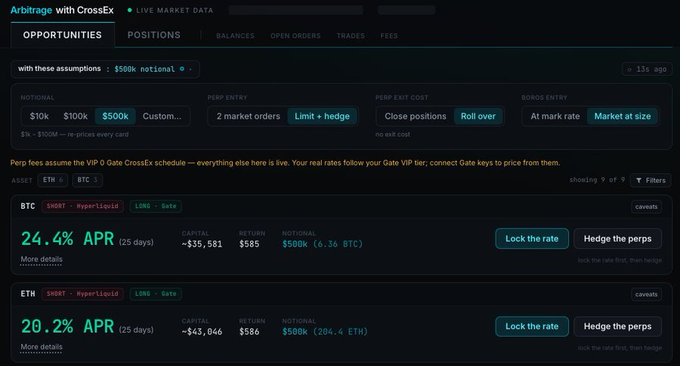Screen dimensions: 680x366
Task: Choose Custom... notional amount
Action: pos(162,116)
